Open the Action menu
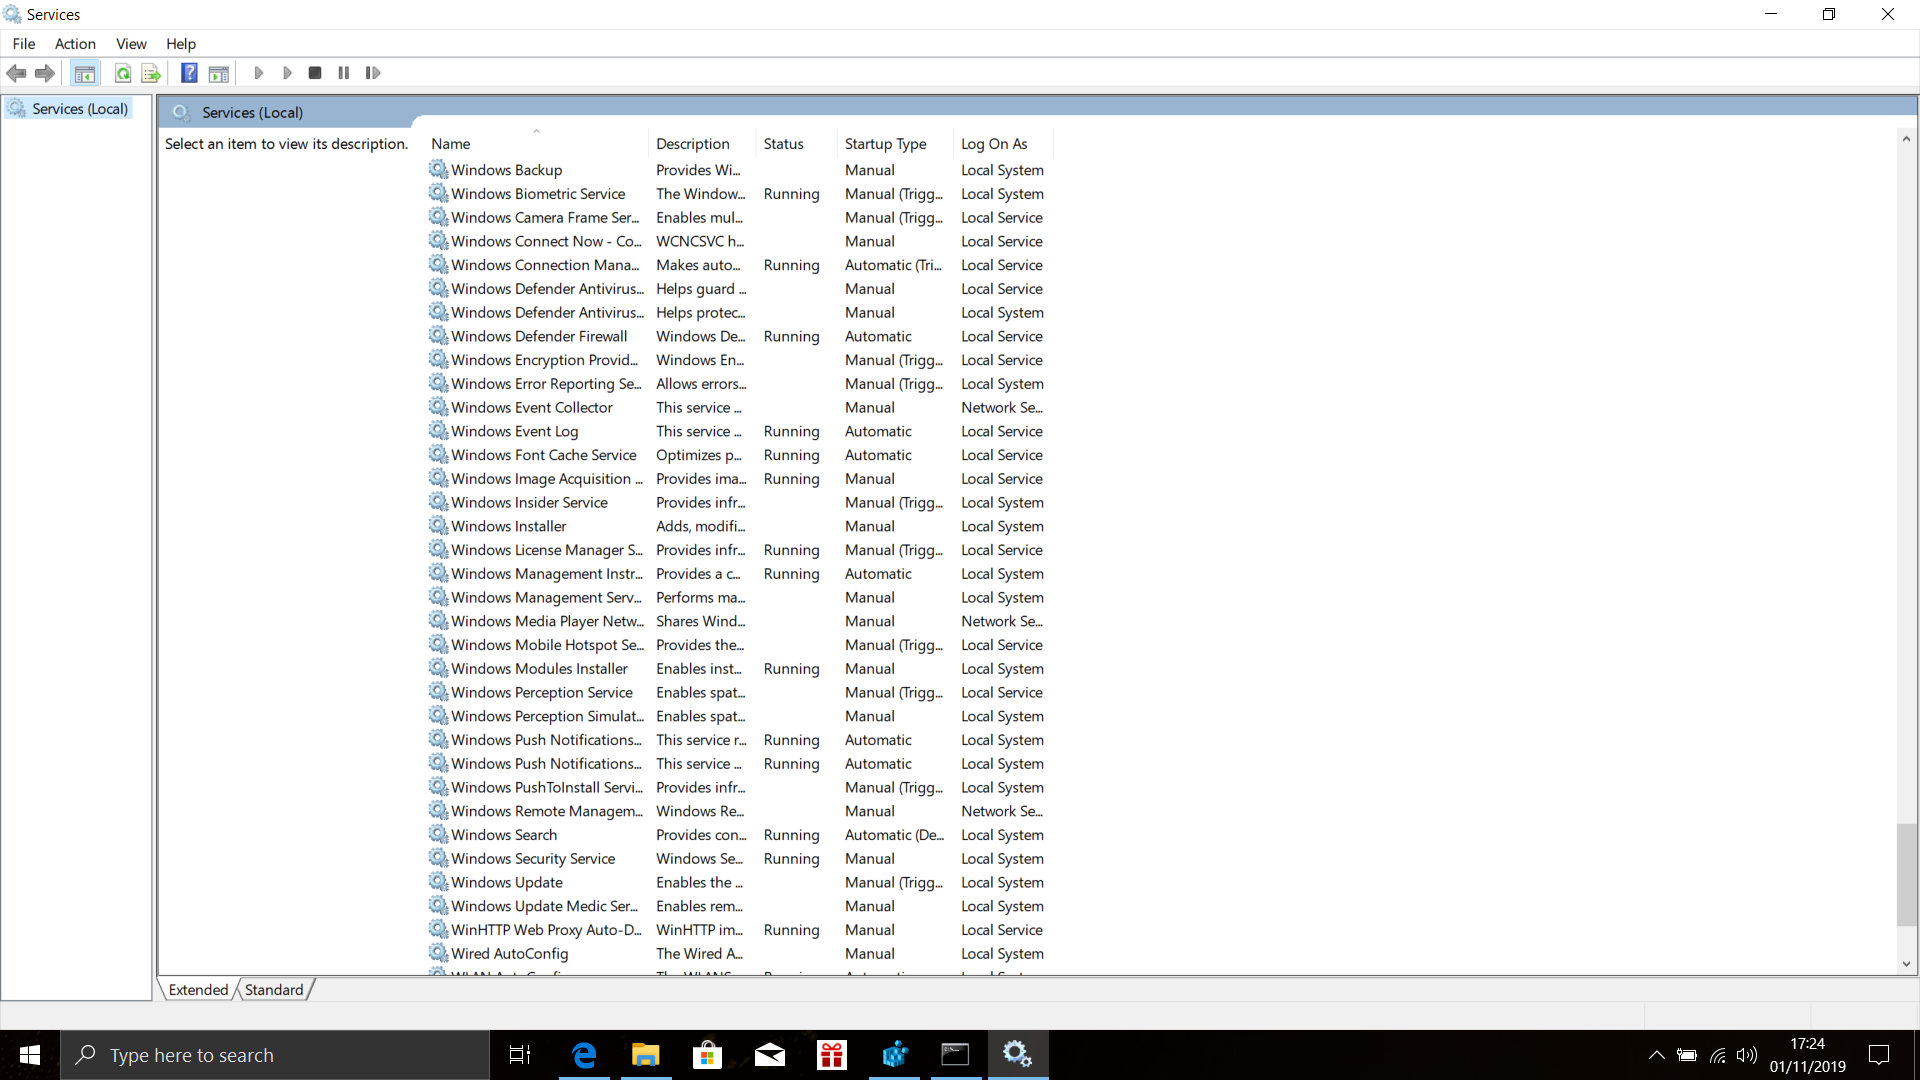This screenshot has height=1080, width=1920. (75, 44)
